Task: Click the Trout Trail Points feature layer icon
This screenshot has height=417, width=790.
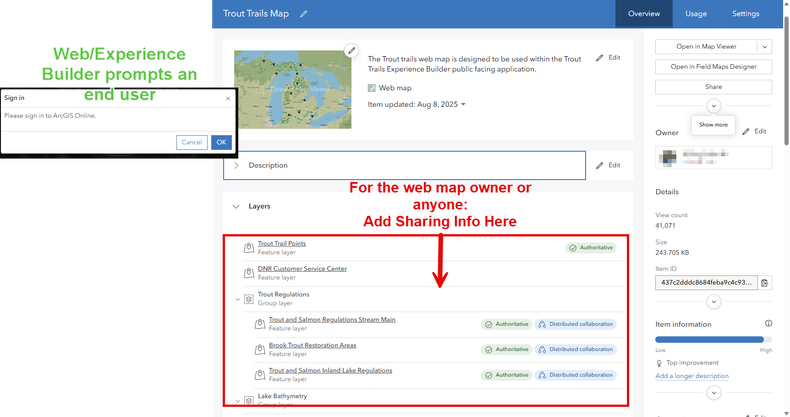Action: [249, 248]
